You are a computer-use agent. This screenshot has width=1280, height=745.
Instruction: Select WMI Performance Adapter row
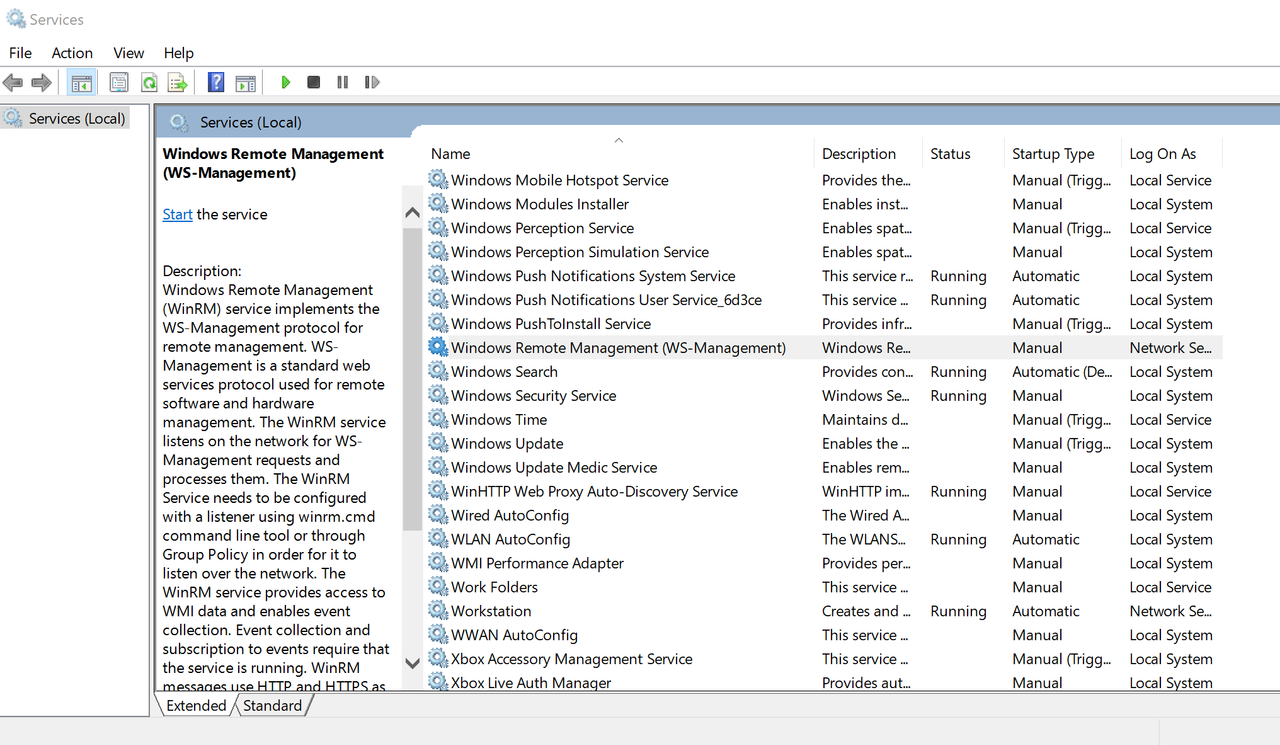coord(824,563)
